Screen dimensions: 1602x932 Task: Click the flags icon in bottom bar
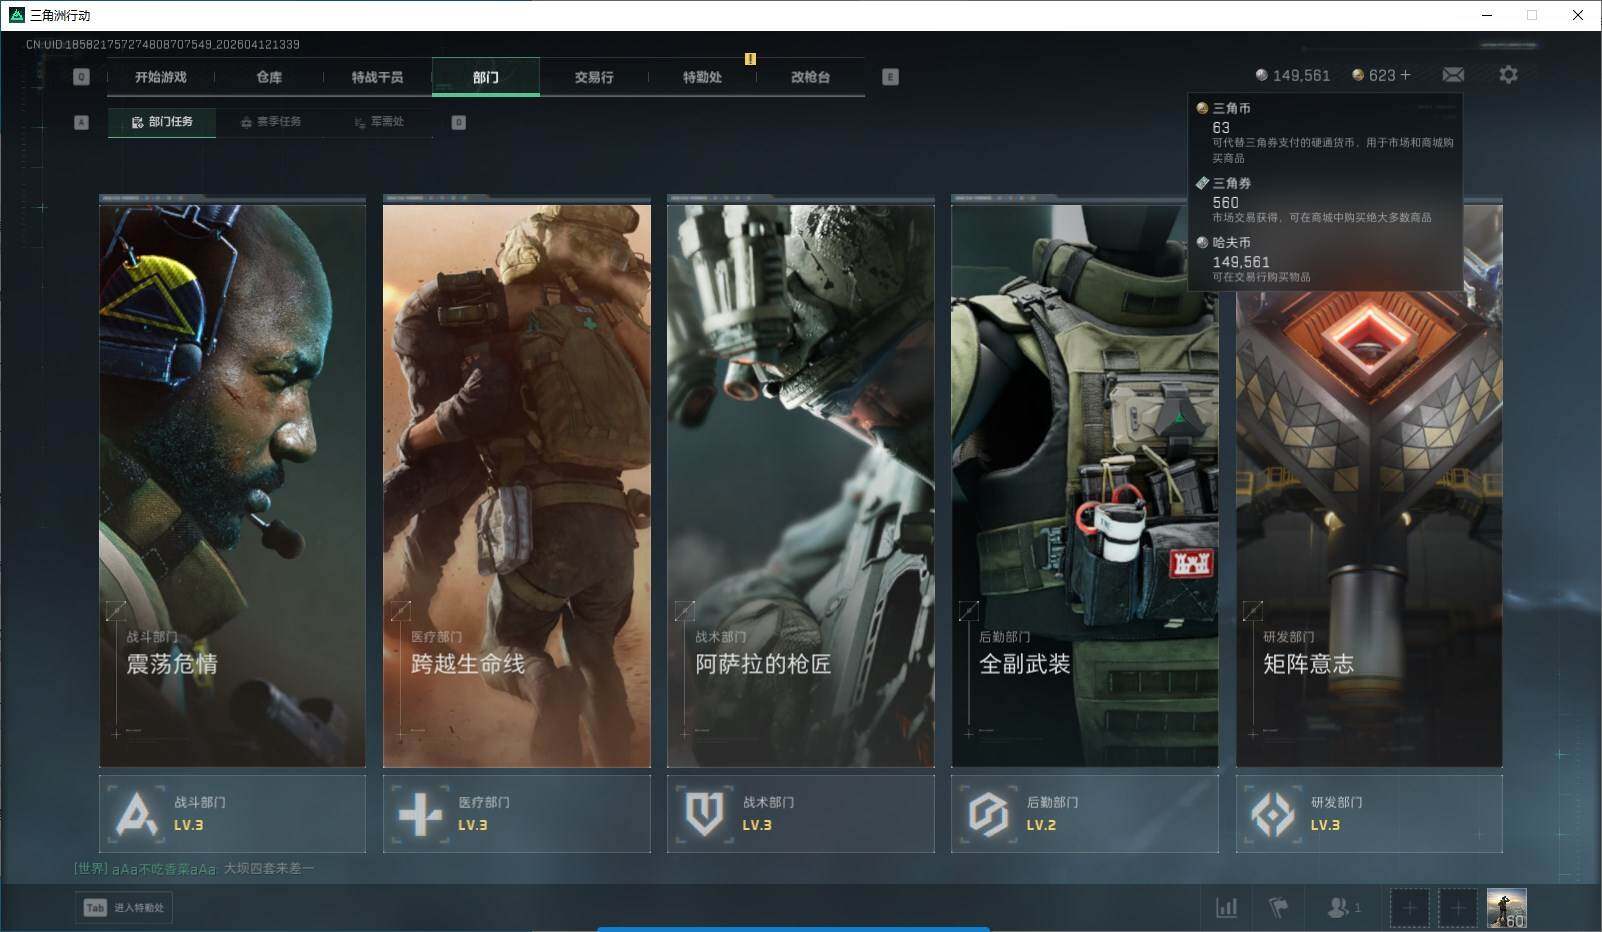pos(1279,907)
